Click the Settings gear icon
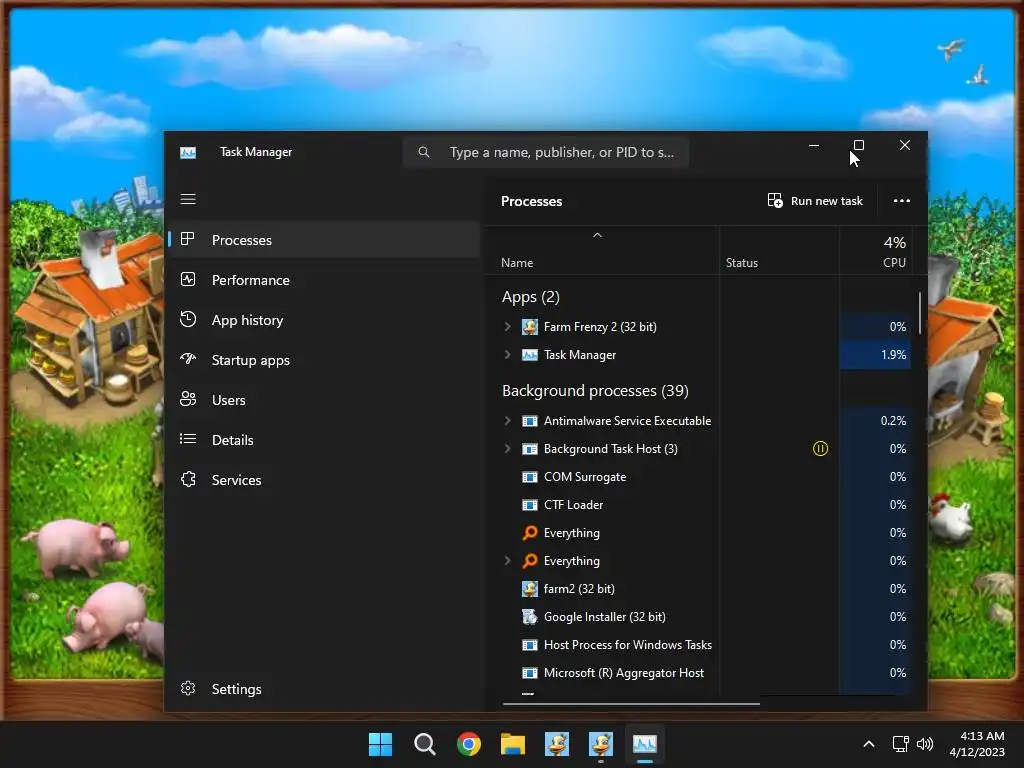Screen dimensions: 1024x768 click(188, 688)
